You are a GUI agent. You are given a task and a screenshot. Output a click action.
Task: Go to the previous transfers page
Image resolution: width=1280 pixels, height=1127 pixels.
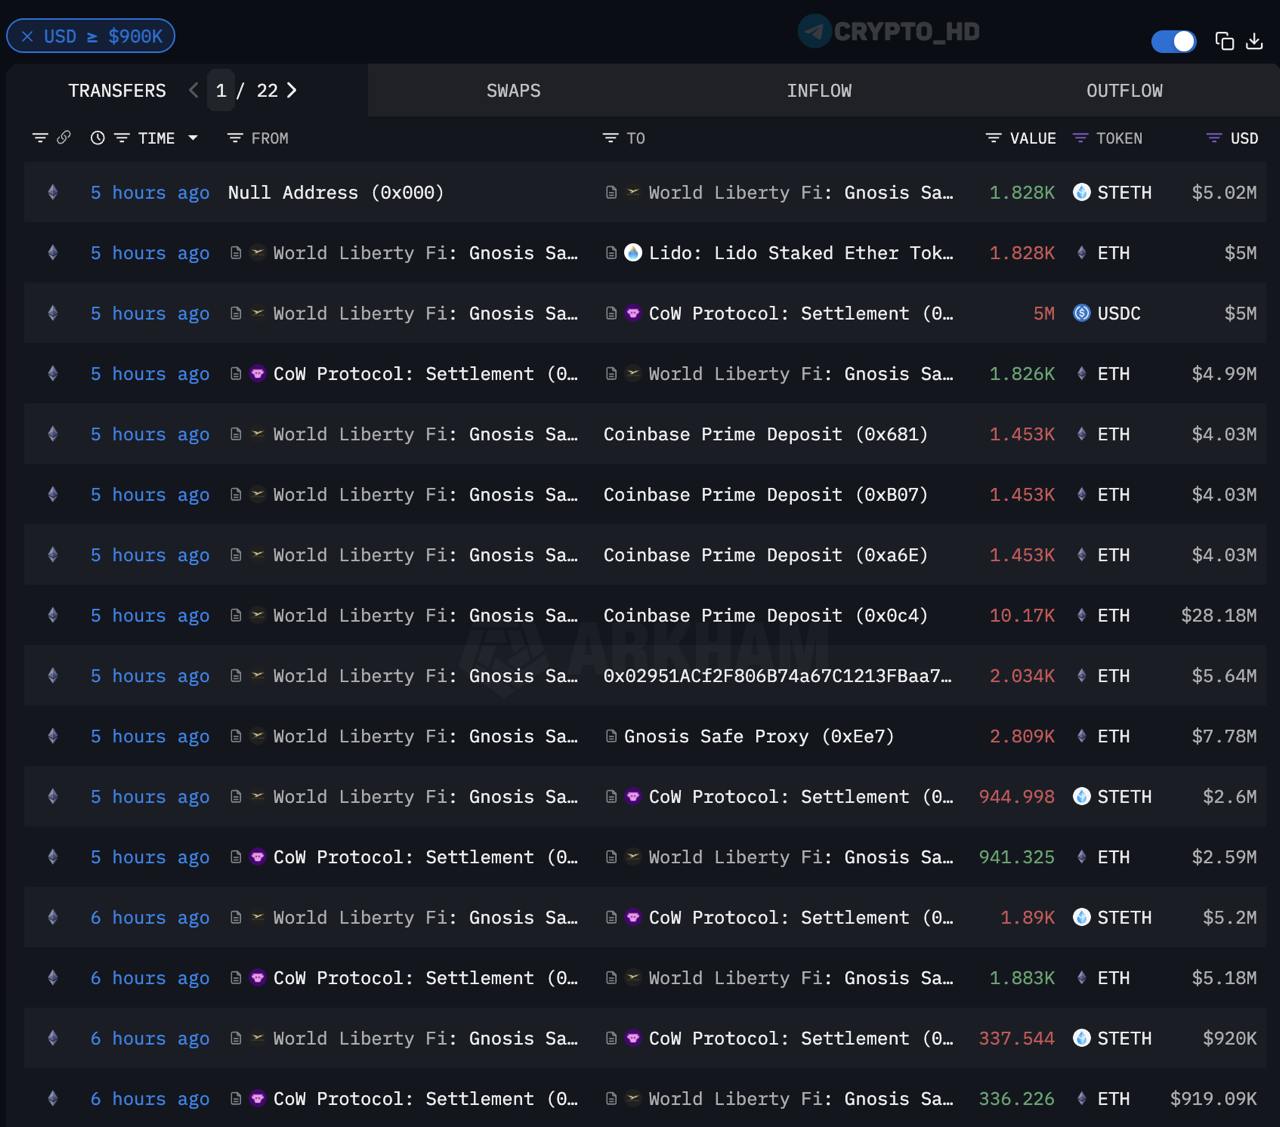click(194, 90)
